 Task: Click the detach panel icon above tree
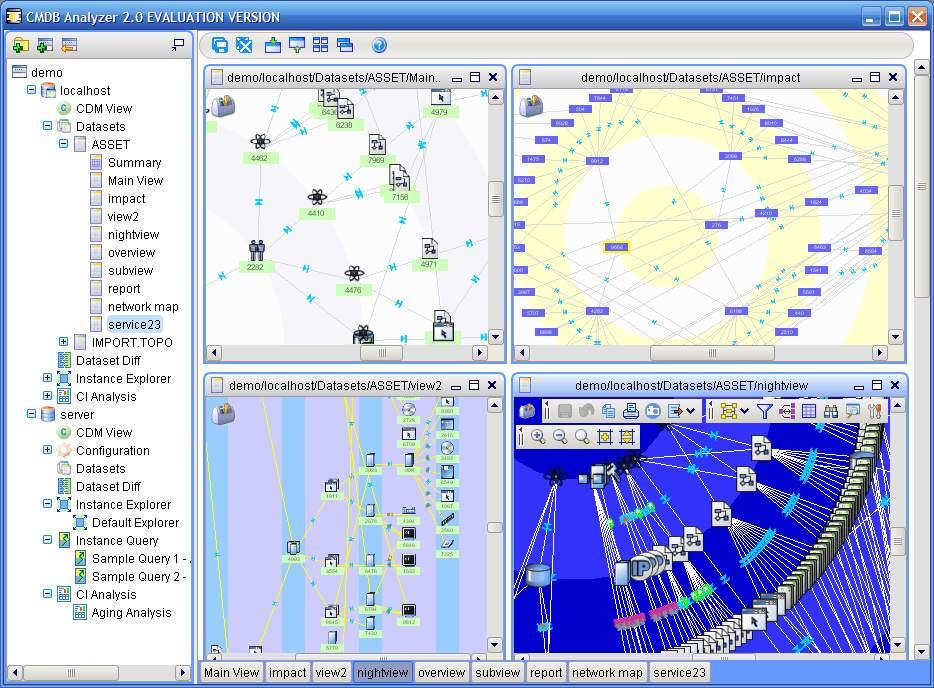tap(178, 45)
